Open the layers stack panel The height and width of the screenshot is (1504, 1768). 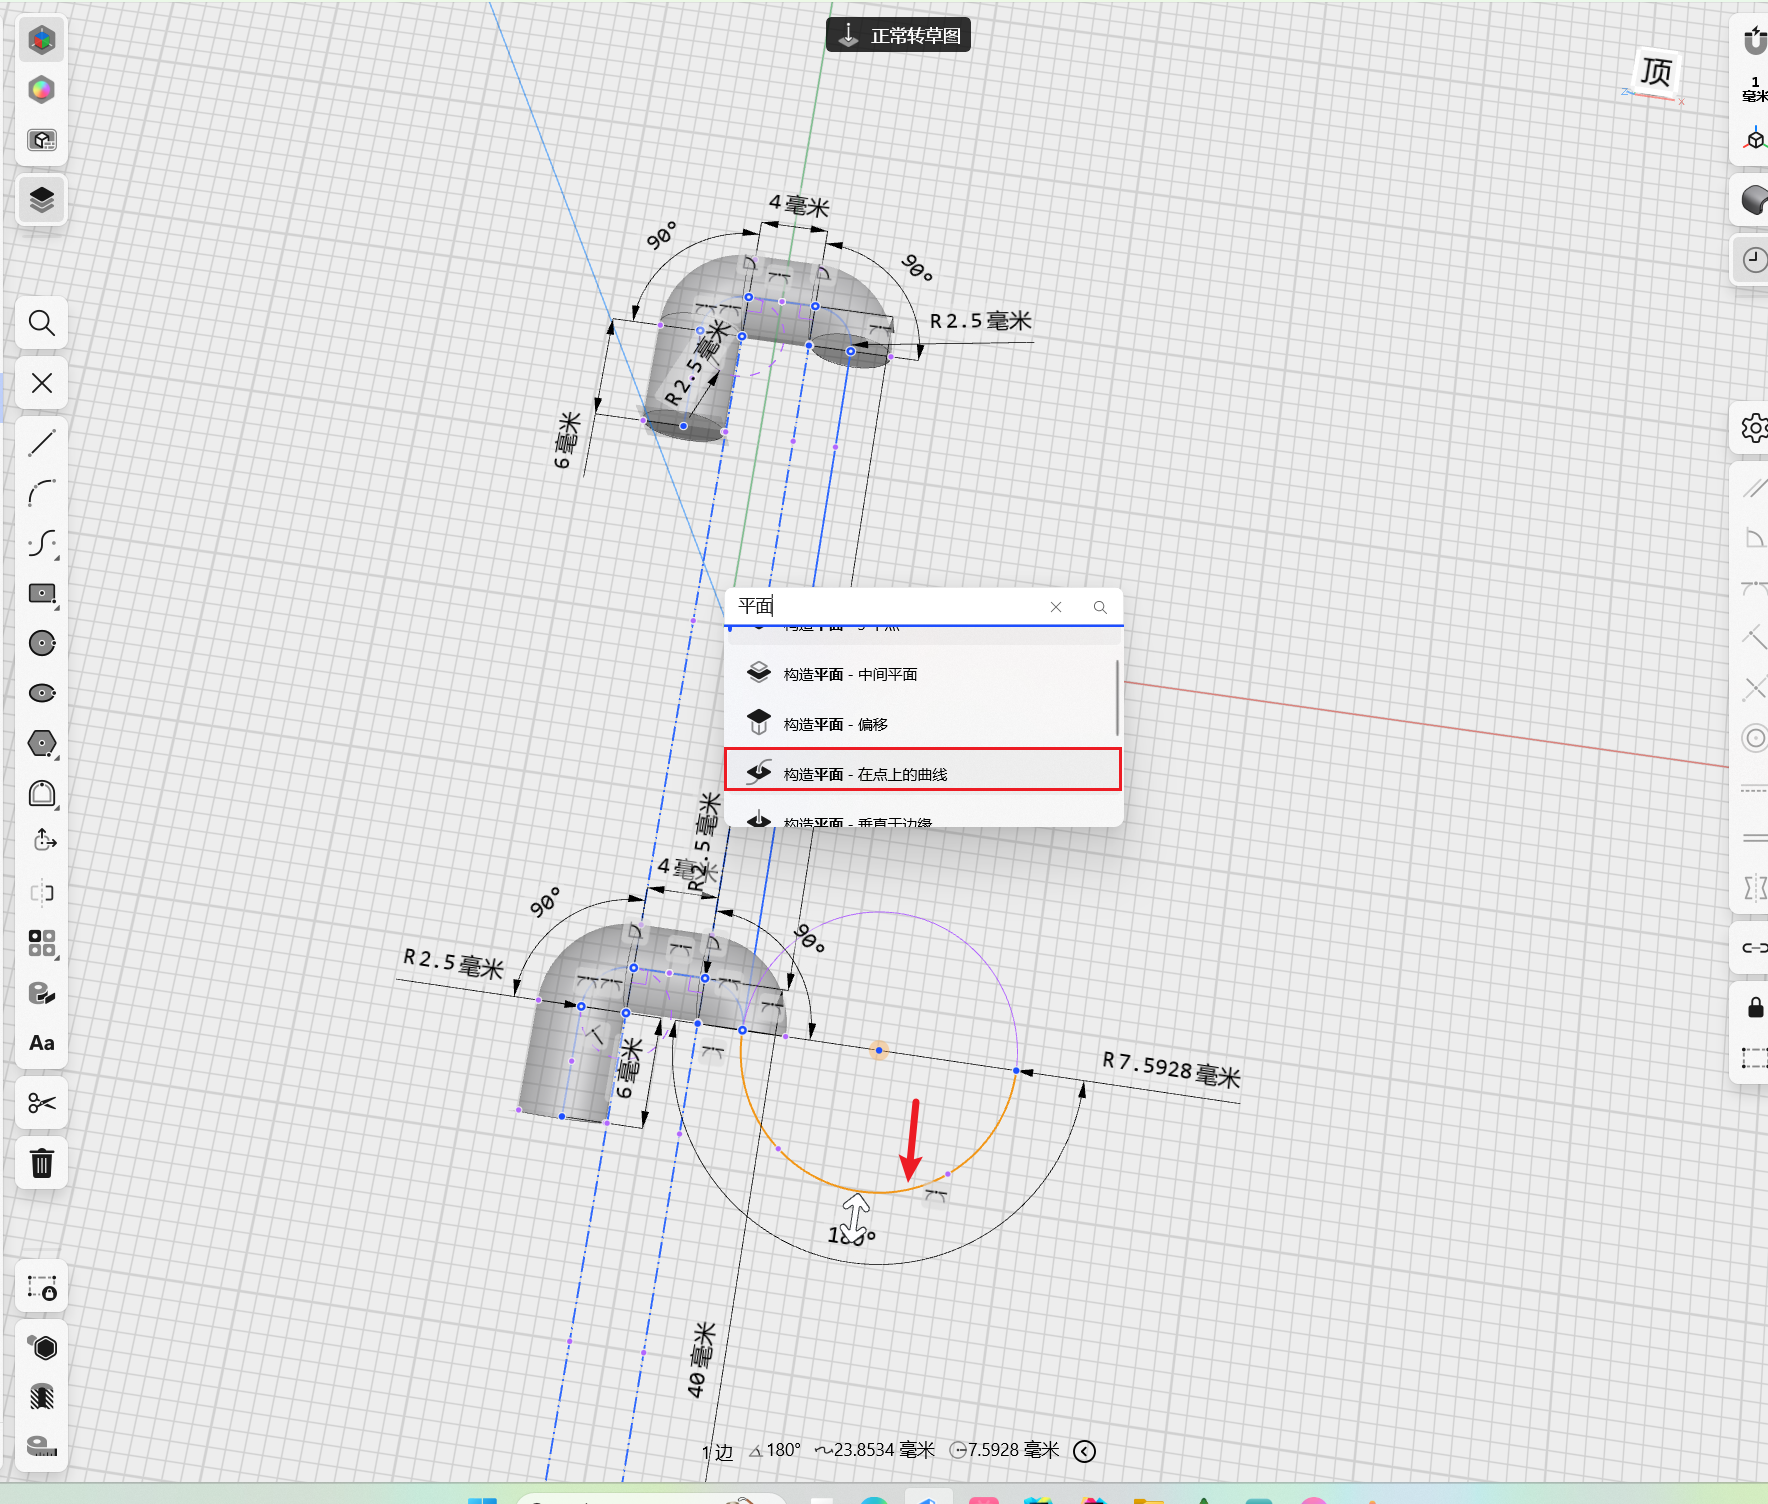[x=42, y=200]
